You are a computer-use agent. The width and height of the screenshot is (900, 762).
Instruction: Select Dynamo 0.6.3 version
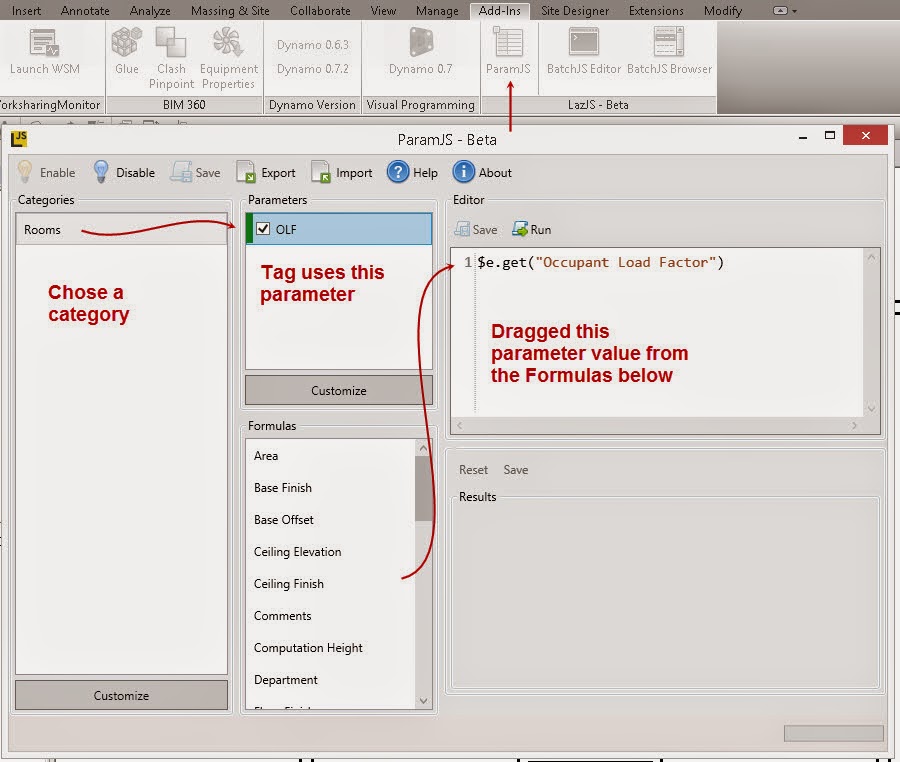[313, 45]
